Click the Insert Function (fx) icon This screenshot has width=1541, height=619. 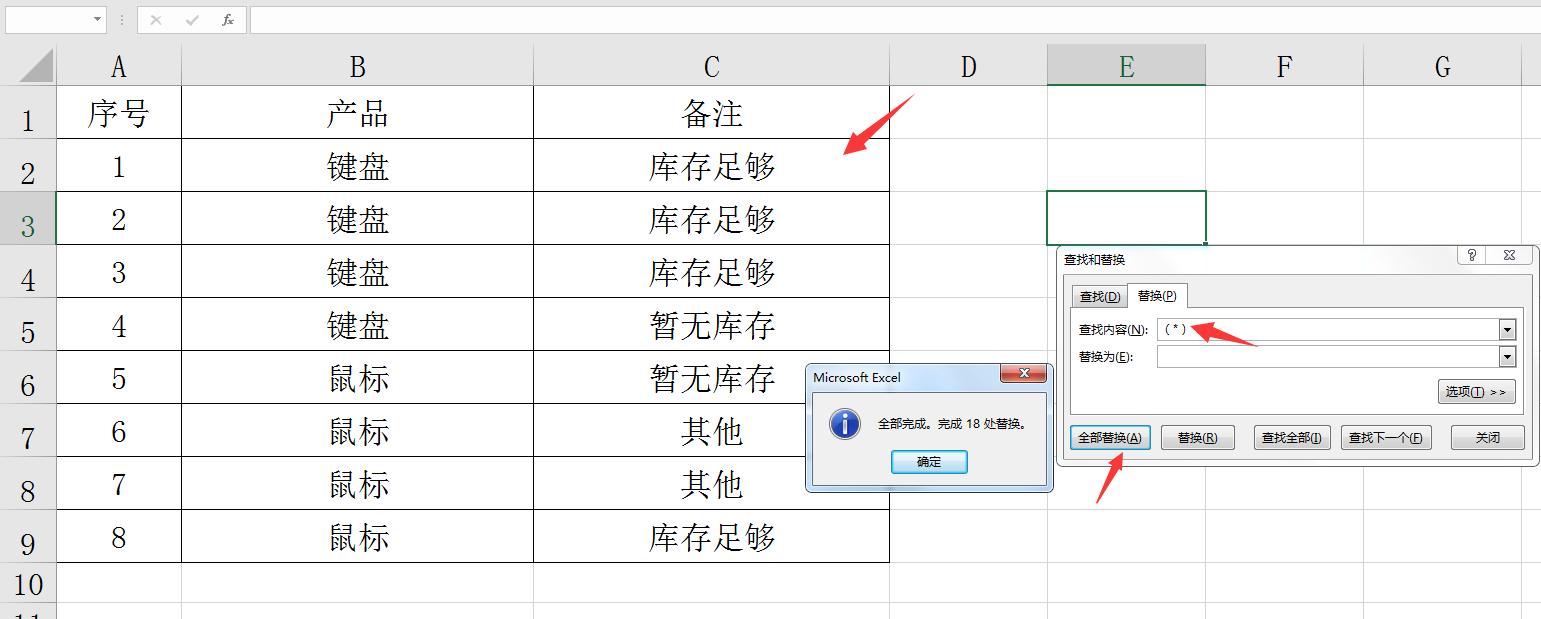pyautogui.click(x=226, y=19)
